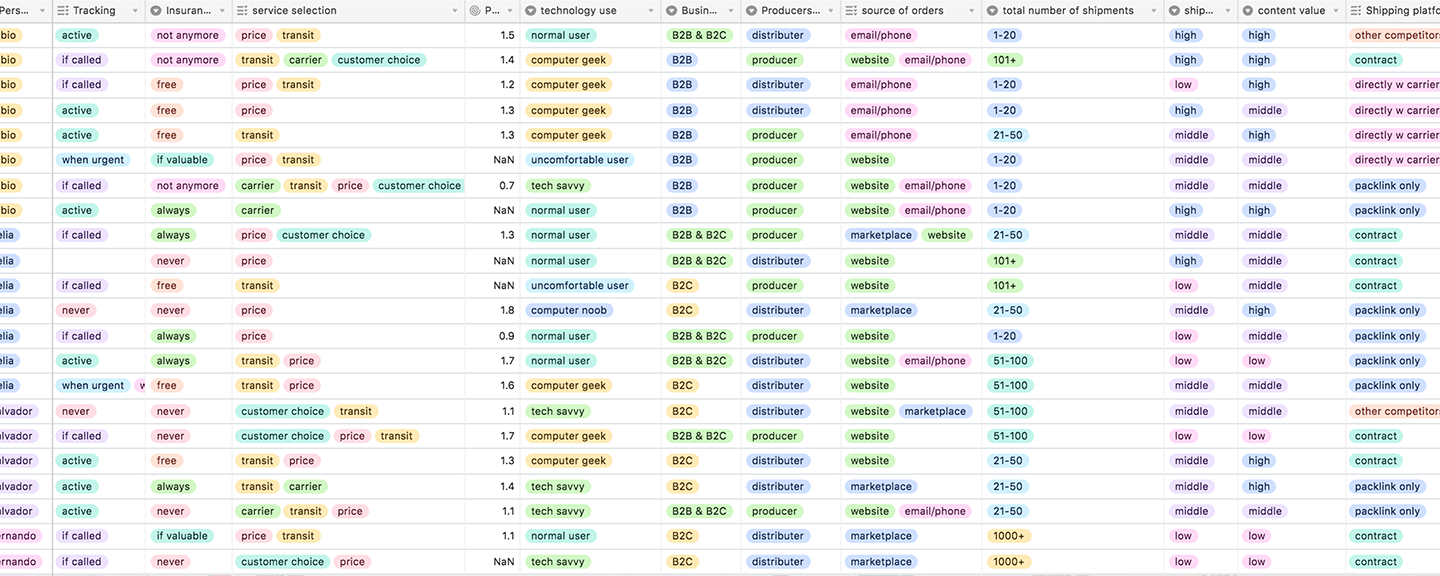Click "computer geek" in the 1.6 row
Viewport: 1440px width, 576px height.
[x=568, y=386]
